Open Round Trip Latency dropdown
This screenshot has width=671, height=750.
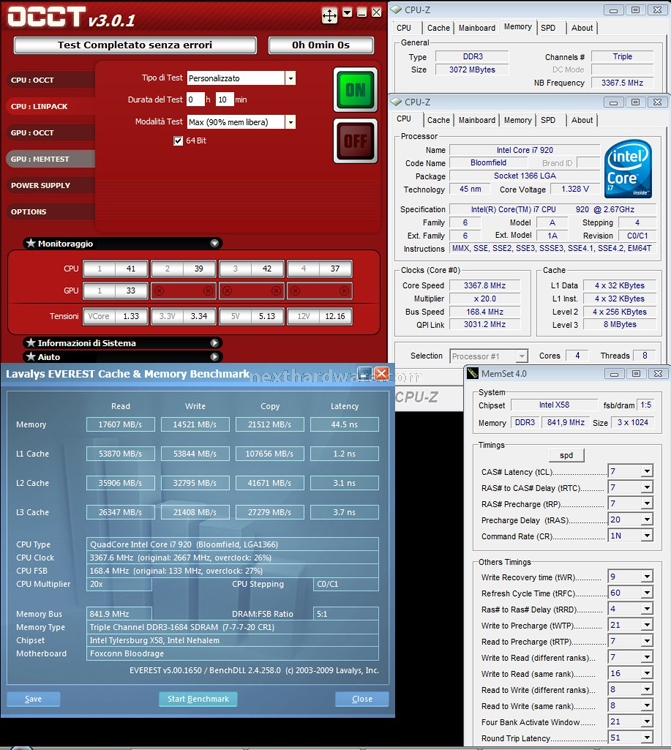click(x=647, y=738)
